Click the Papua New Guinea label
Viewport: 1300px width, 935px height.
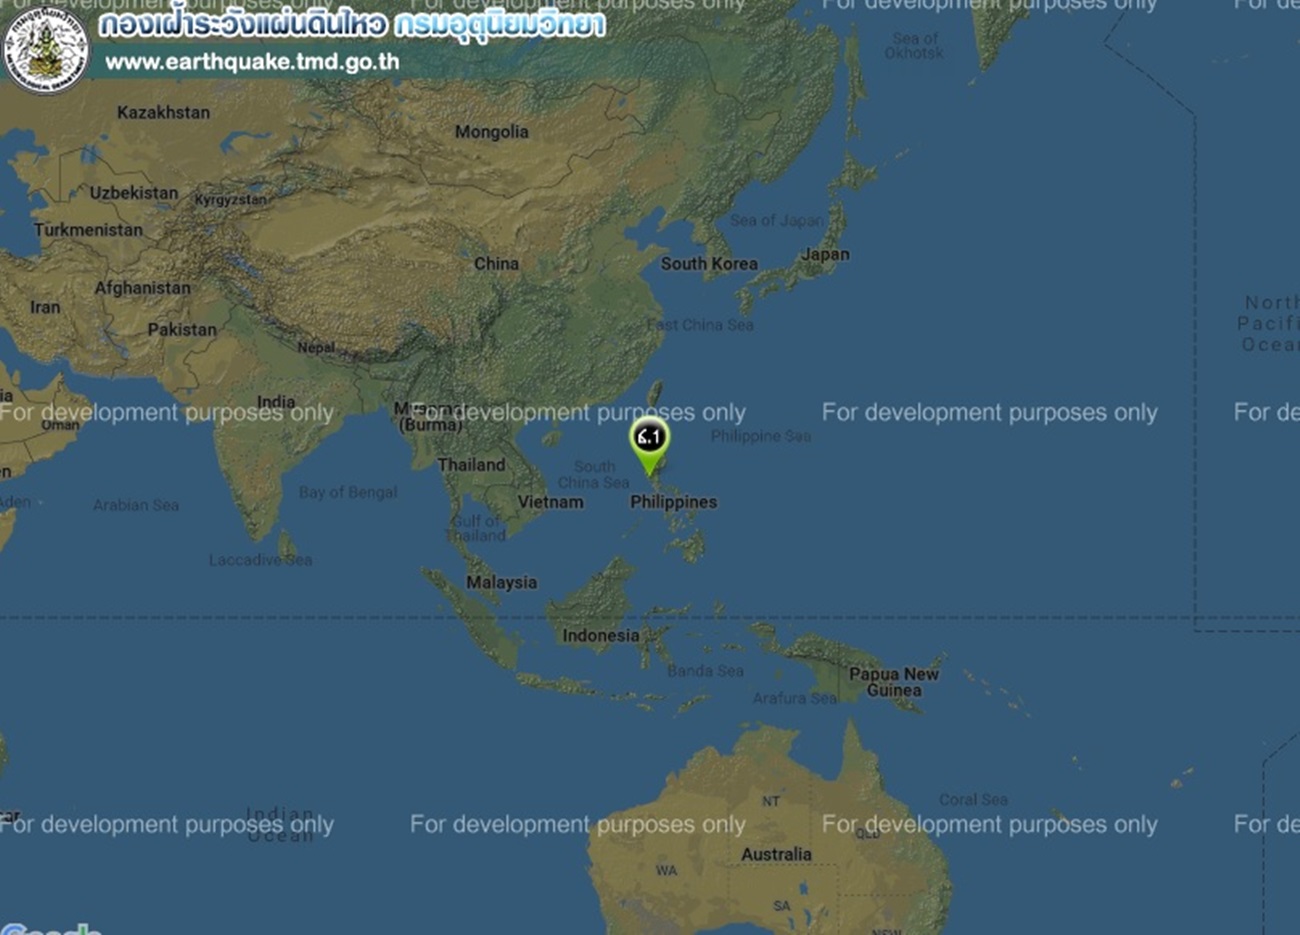(894, 682)
